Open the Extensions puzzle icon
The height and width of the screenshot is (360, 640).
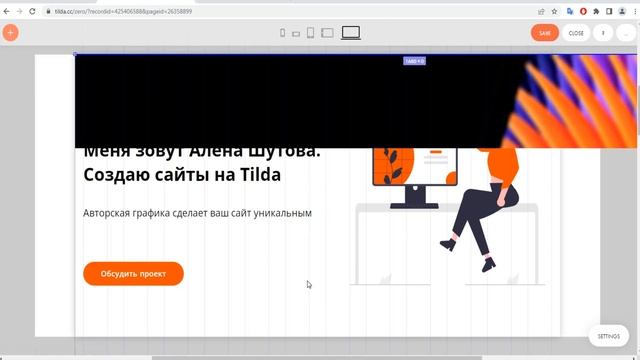[596, 11]
